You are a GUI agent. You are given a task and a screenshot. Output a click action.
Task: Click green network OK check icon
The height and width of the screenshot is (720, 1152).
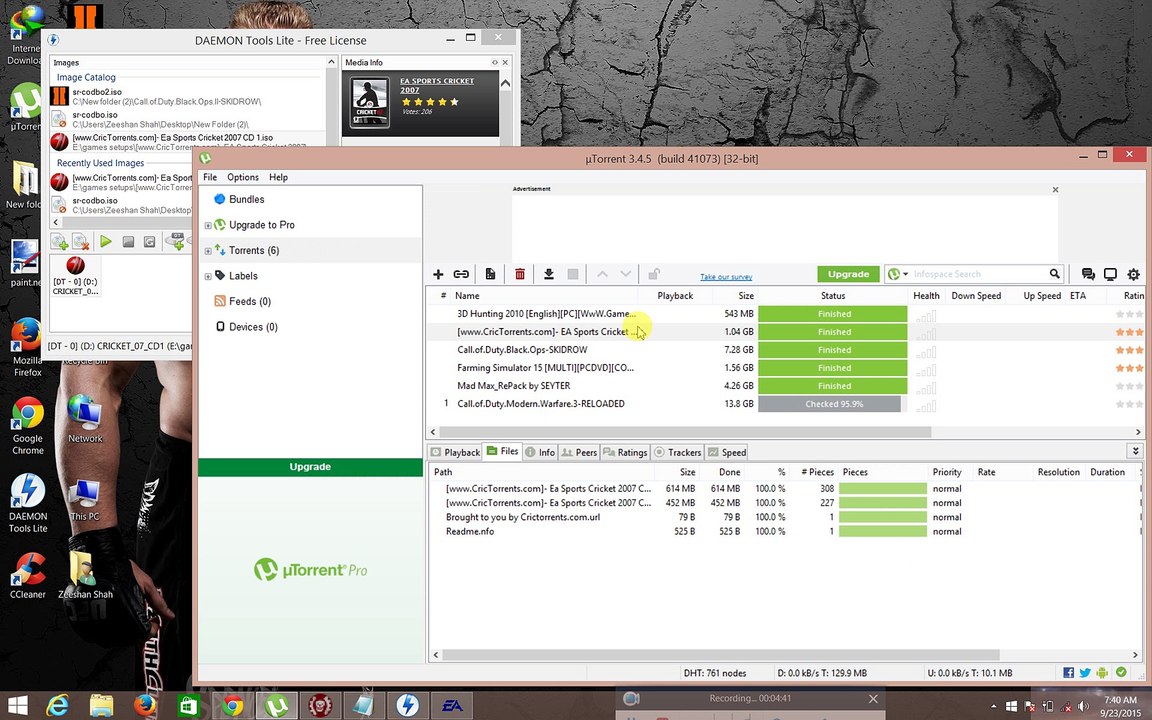point(1121,672)
